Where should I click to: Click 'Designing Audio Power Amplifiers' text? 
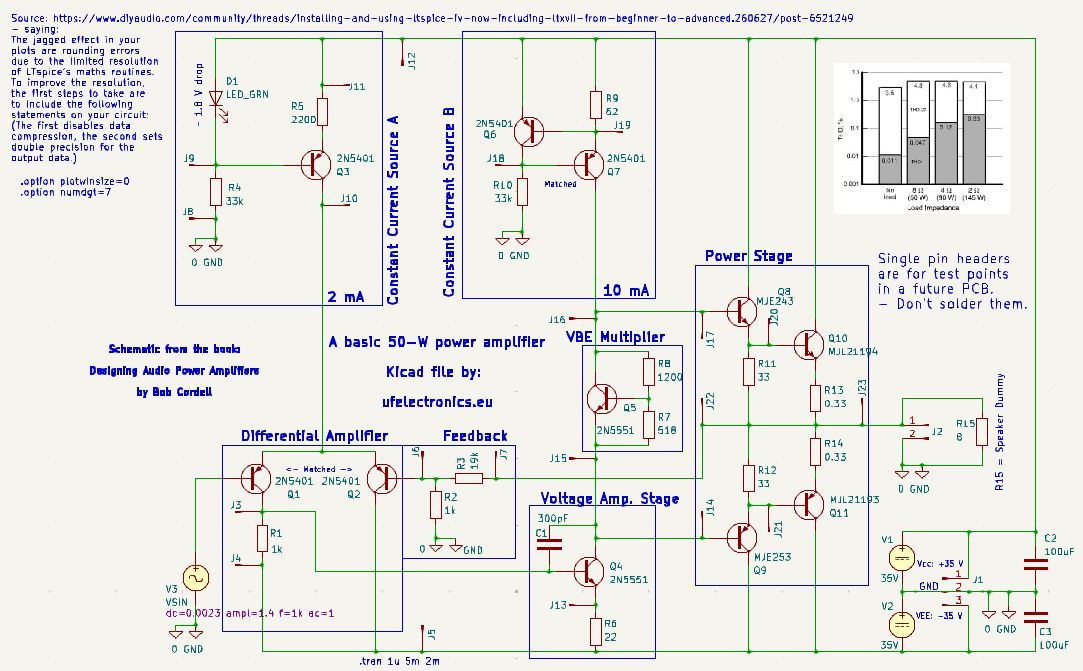pos(174,370)
